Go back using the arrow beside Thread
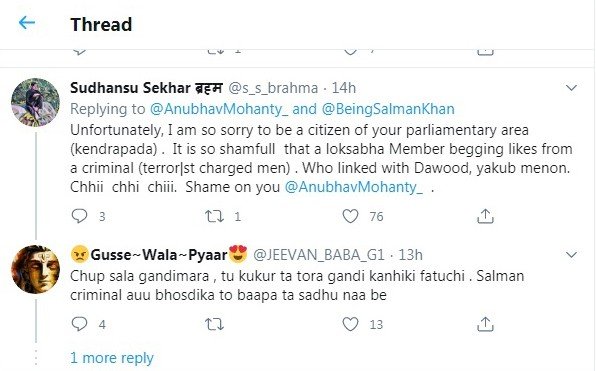 [27, 23]
